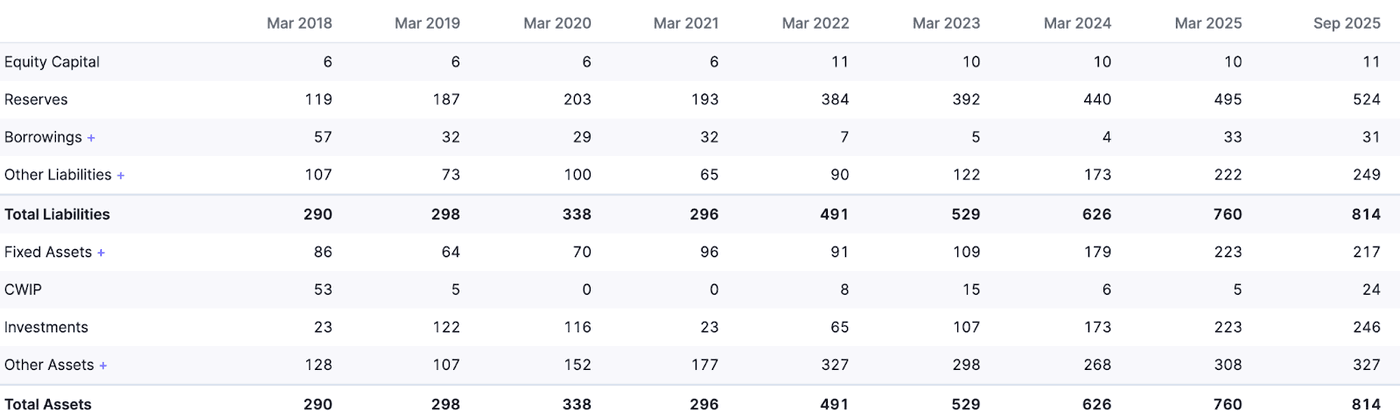Click the Mar 2025 column header
Viewport: 1400px width, 417px height.
pos(1207,23)
